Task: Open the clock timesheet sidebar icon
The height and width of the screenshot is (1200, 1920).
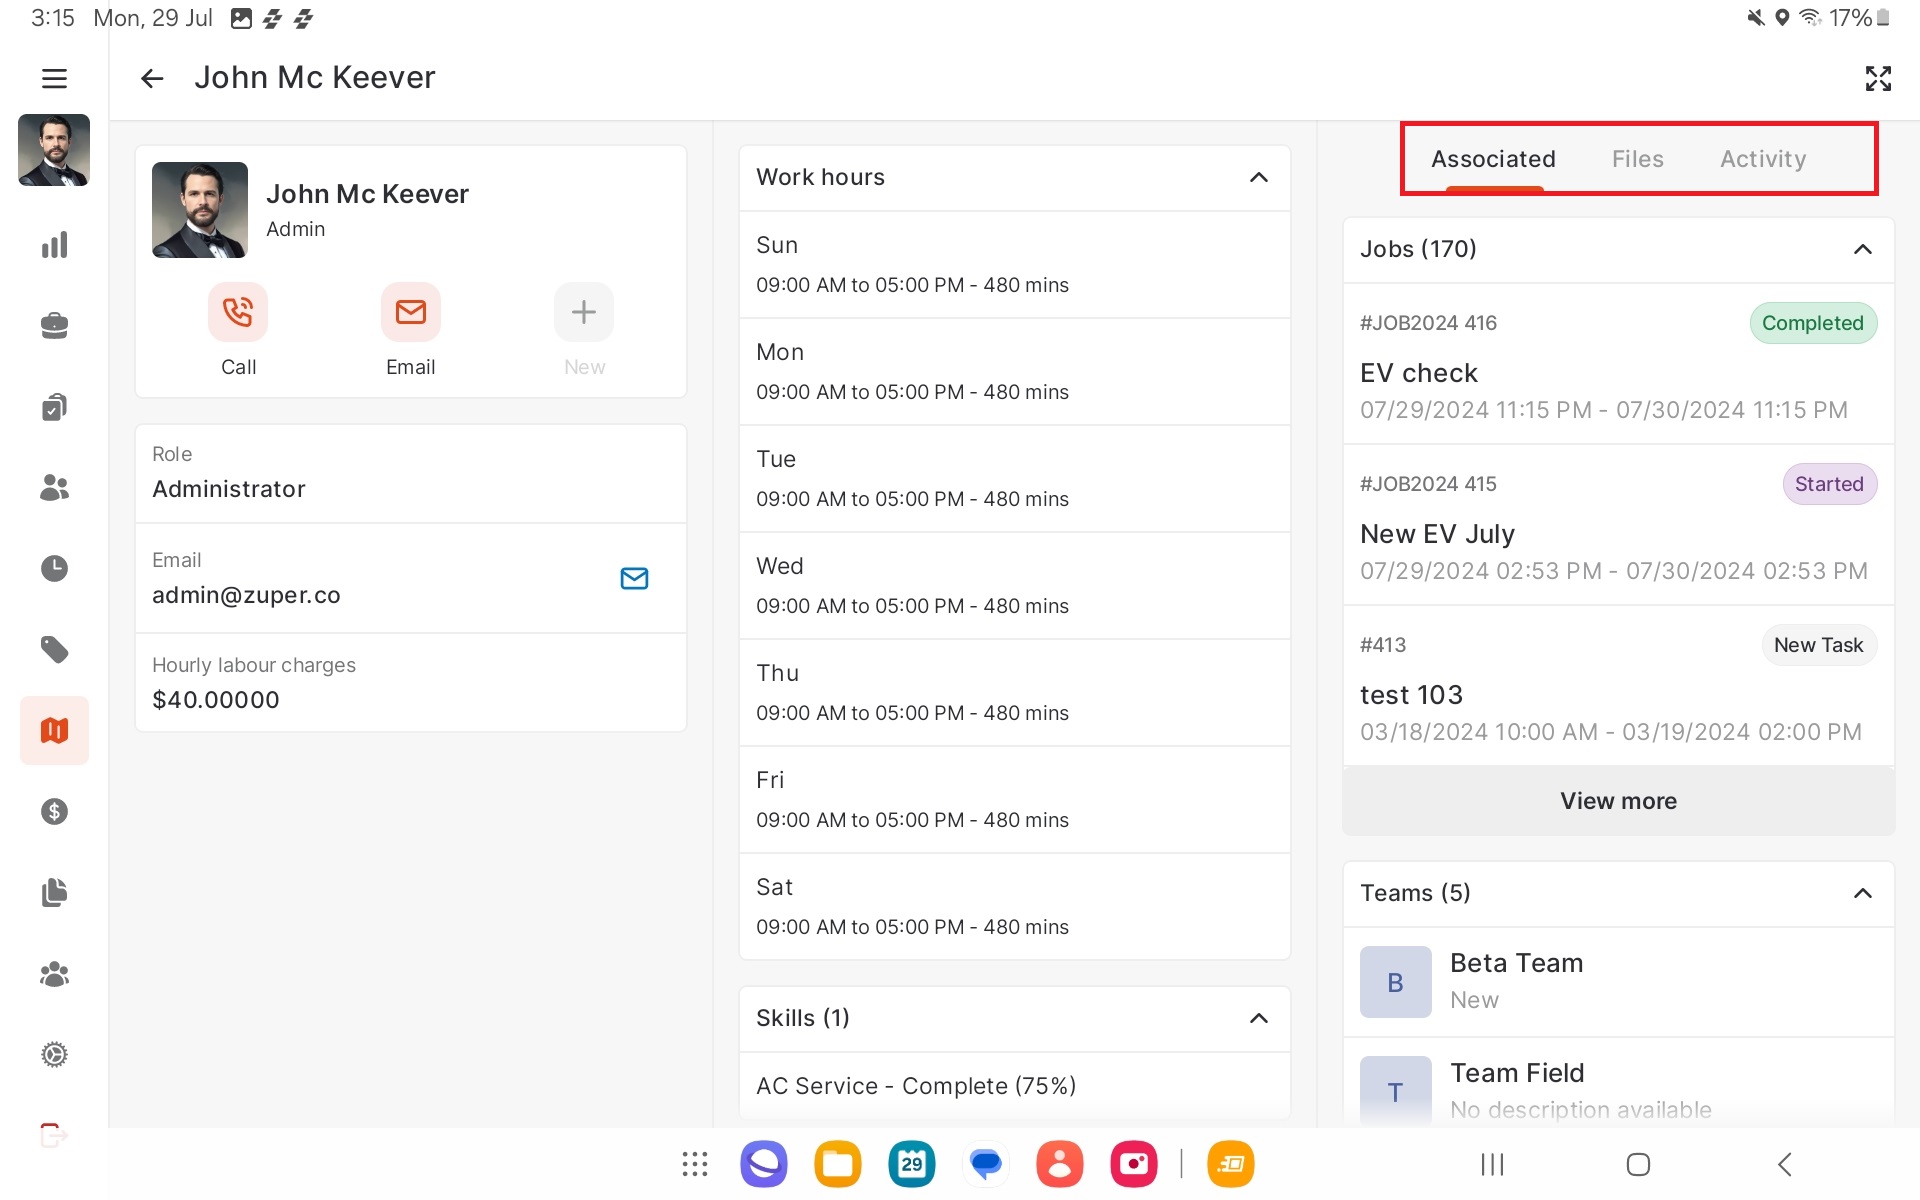Action: pyautogui.click(x=54, y=568)
